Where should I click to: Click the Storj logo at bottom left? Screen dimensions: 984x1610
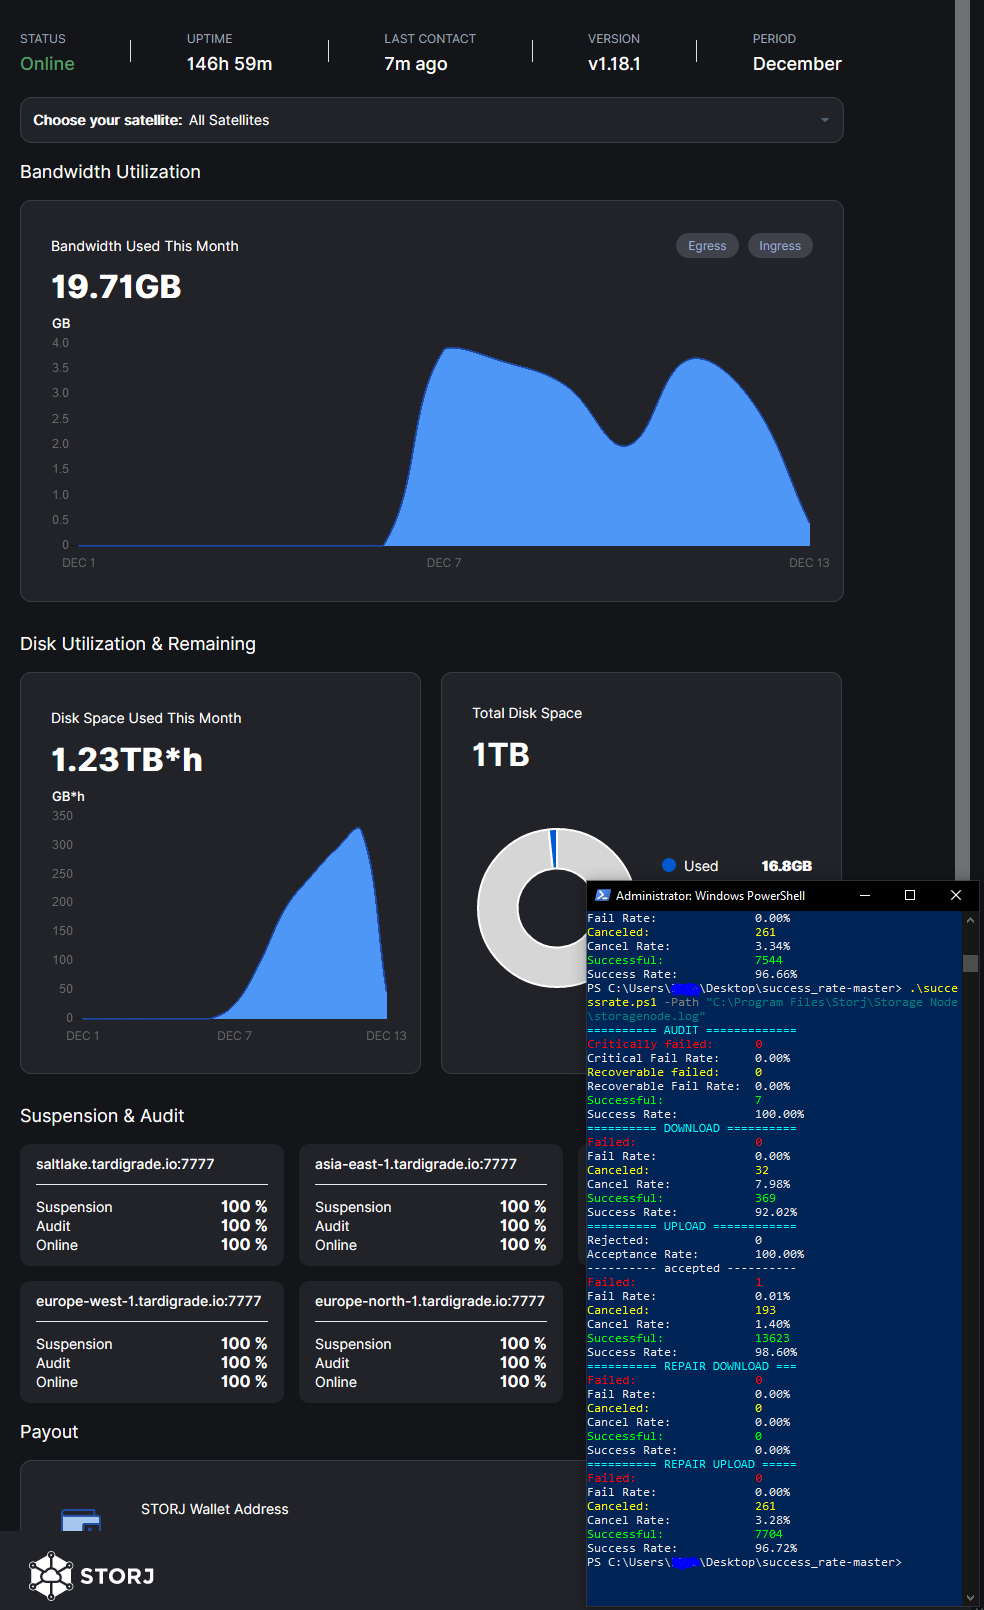click(x=91, y=1576)
